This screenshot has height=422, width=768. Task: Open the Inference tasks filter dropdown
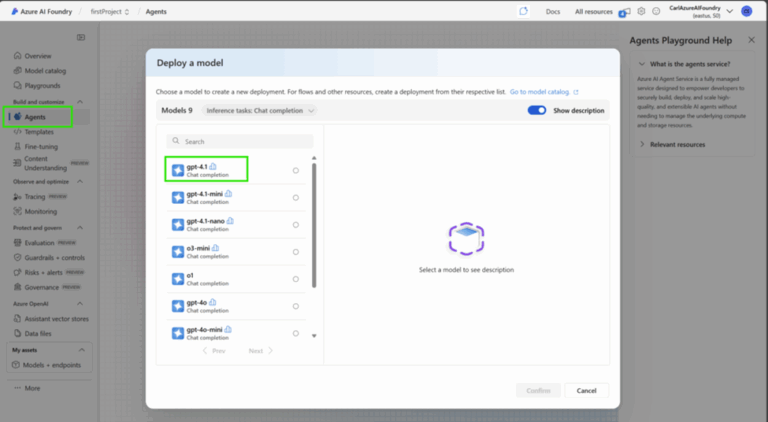260,111
